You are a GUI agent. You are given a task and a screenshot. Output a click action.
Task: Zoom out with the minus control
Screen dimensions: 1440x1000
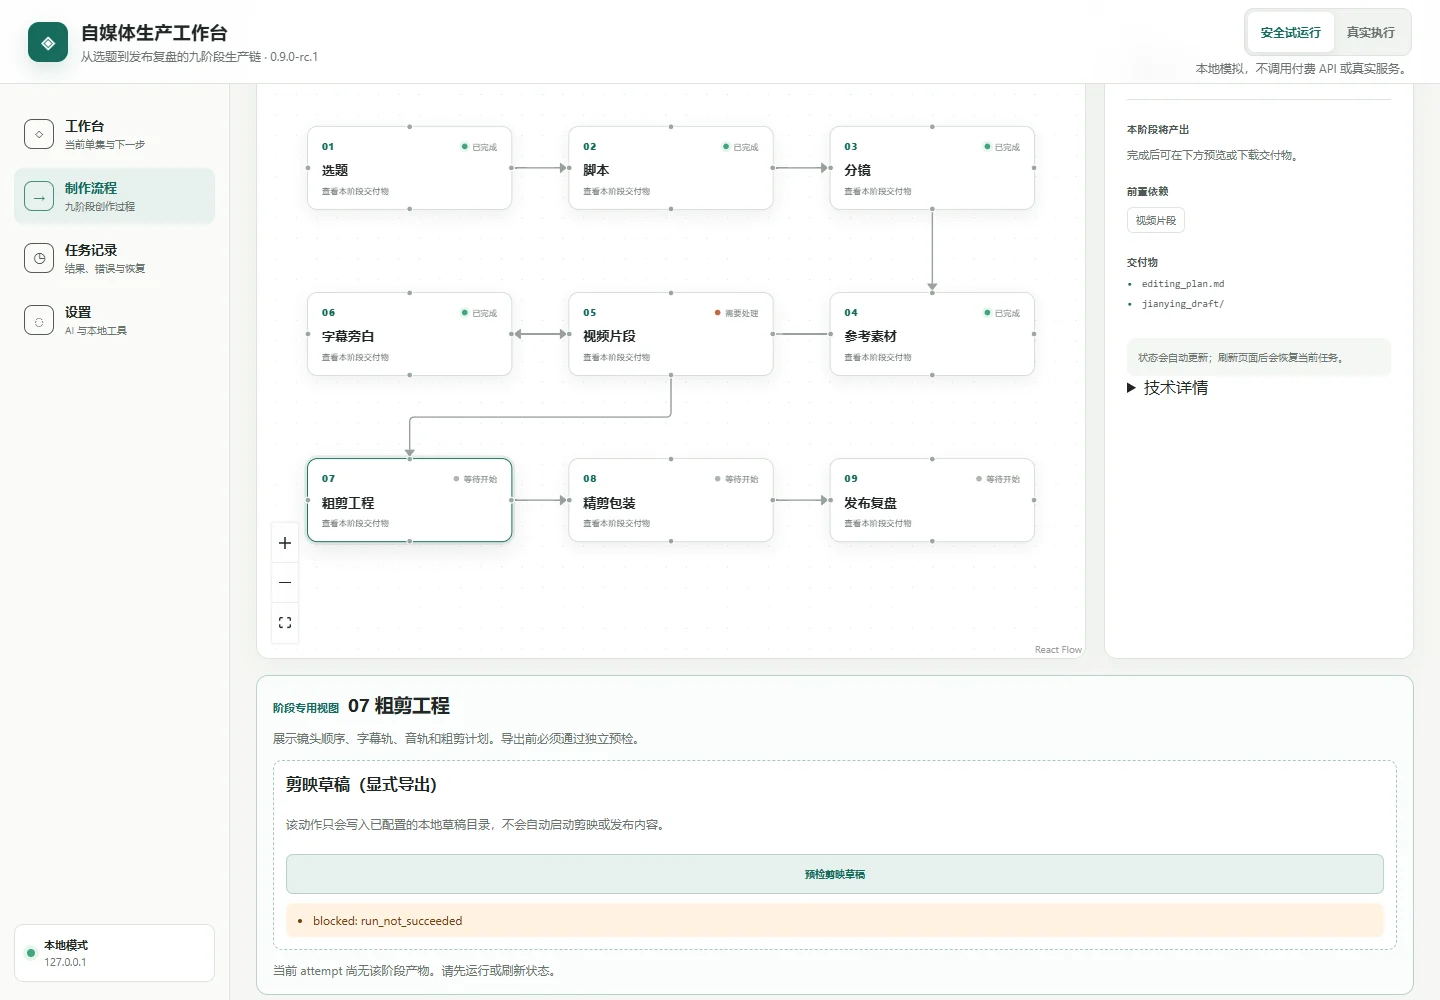(285, 582)
